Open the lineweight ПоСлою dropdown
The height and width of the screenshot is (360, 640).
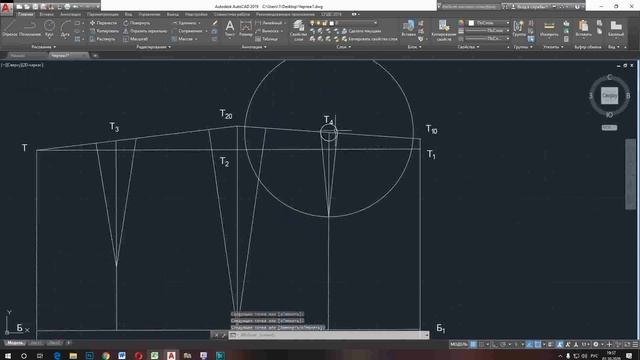(x=488, y=31)
